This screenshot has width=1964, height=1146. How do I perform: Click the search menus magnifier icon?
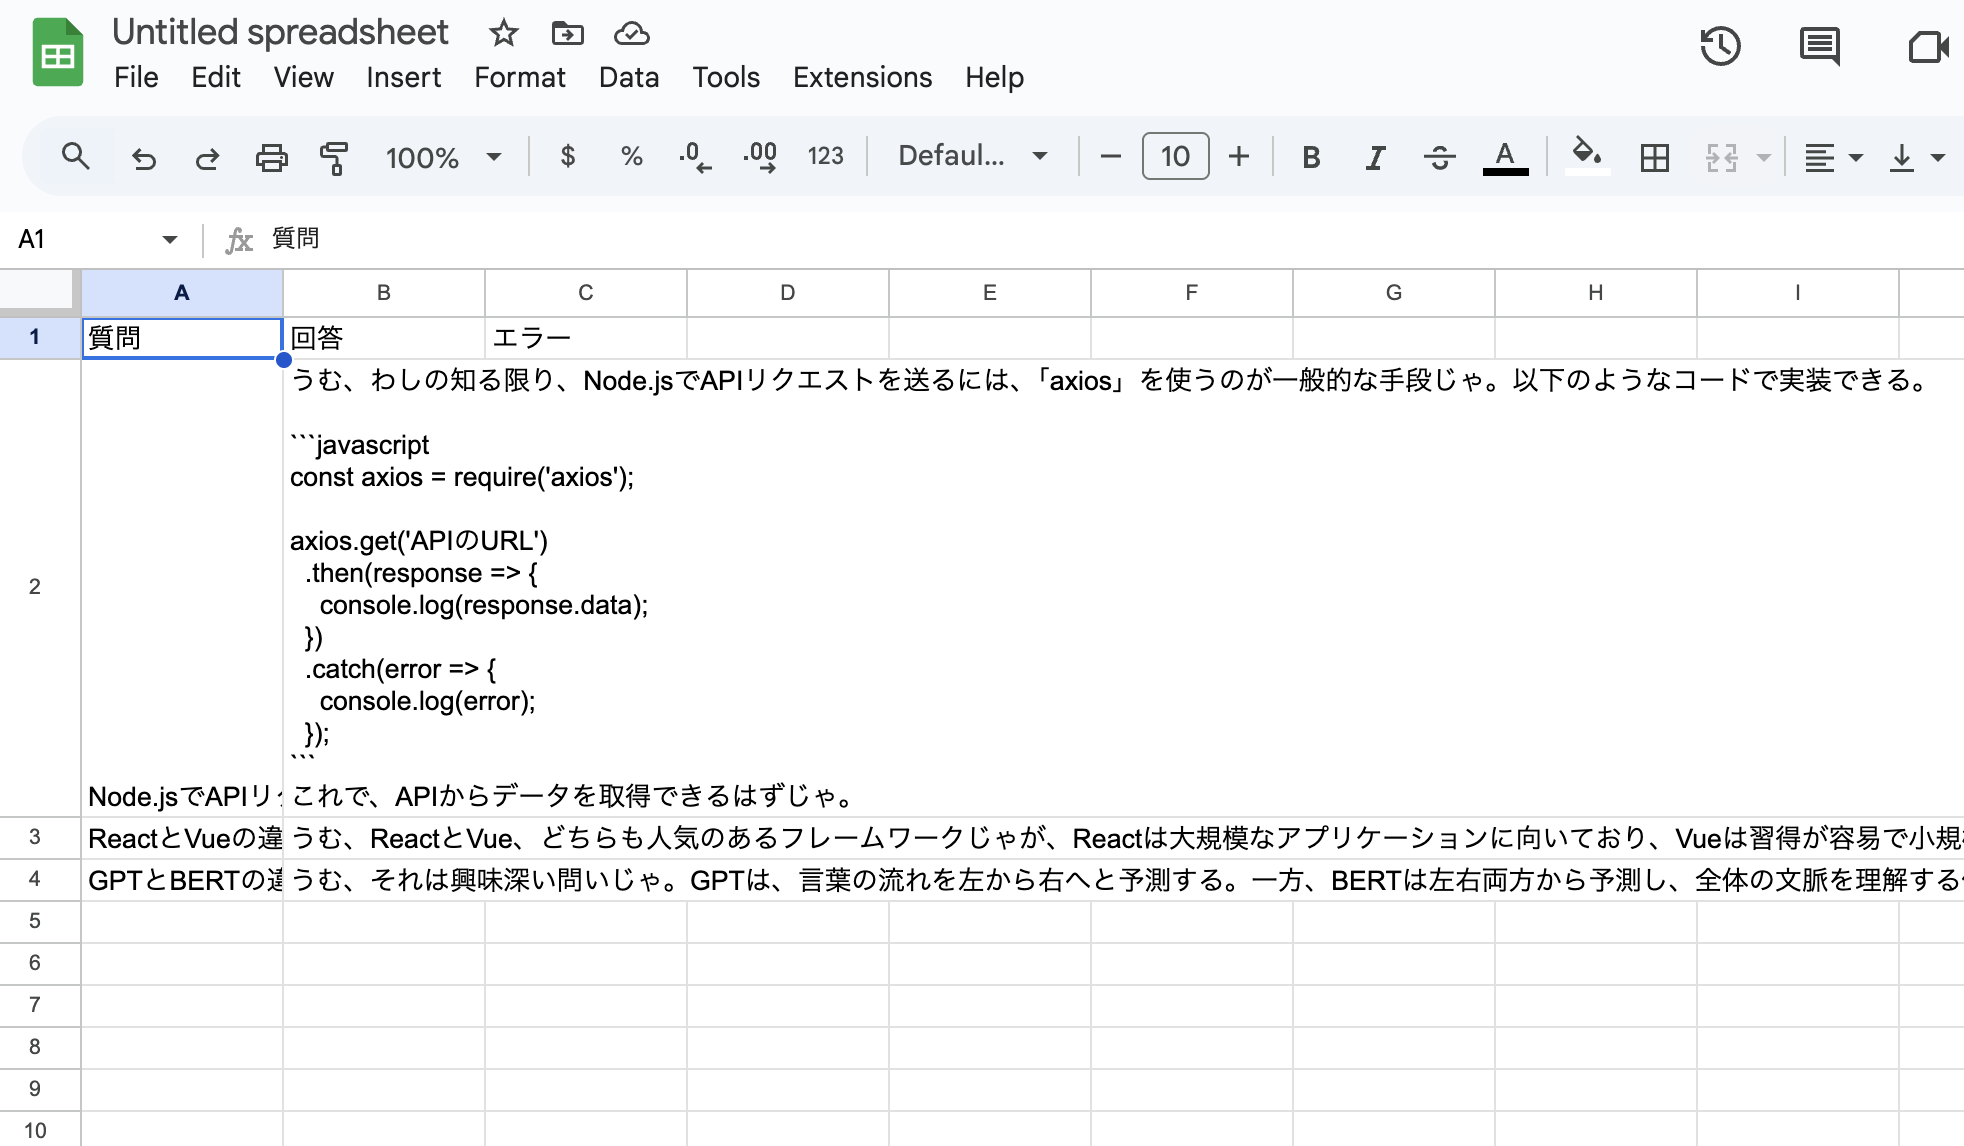(x=75, y=156)
